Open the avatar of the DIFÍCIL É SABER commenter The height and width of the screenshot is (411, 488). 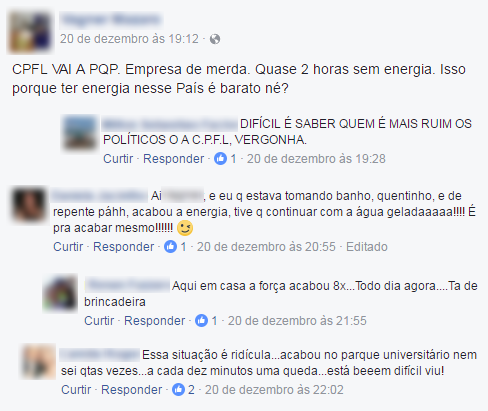click(80, 132)
